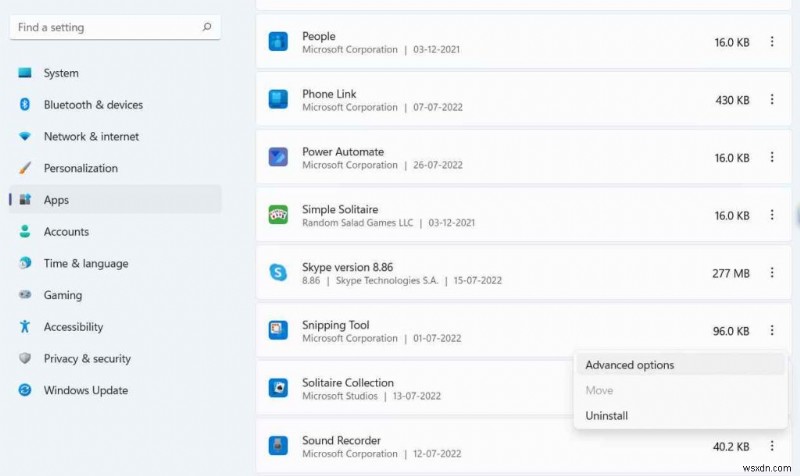Image resolution: width=800 pixels, height=476 pixels.
Task: Choose Uninstall from the context menu
Action: pos(607,415)
